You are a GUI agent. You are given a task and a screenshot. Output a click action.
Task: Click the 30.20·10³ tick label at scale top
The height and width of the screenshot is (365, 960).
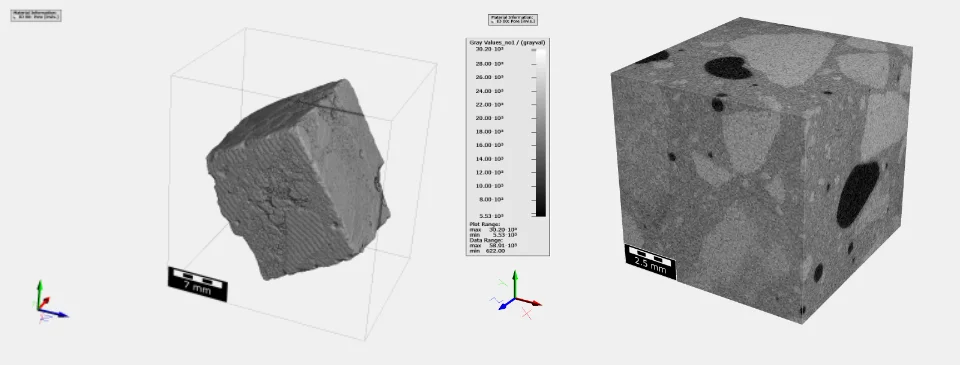coord(490,49)
